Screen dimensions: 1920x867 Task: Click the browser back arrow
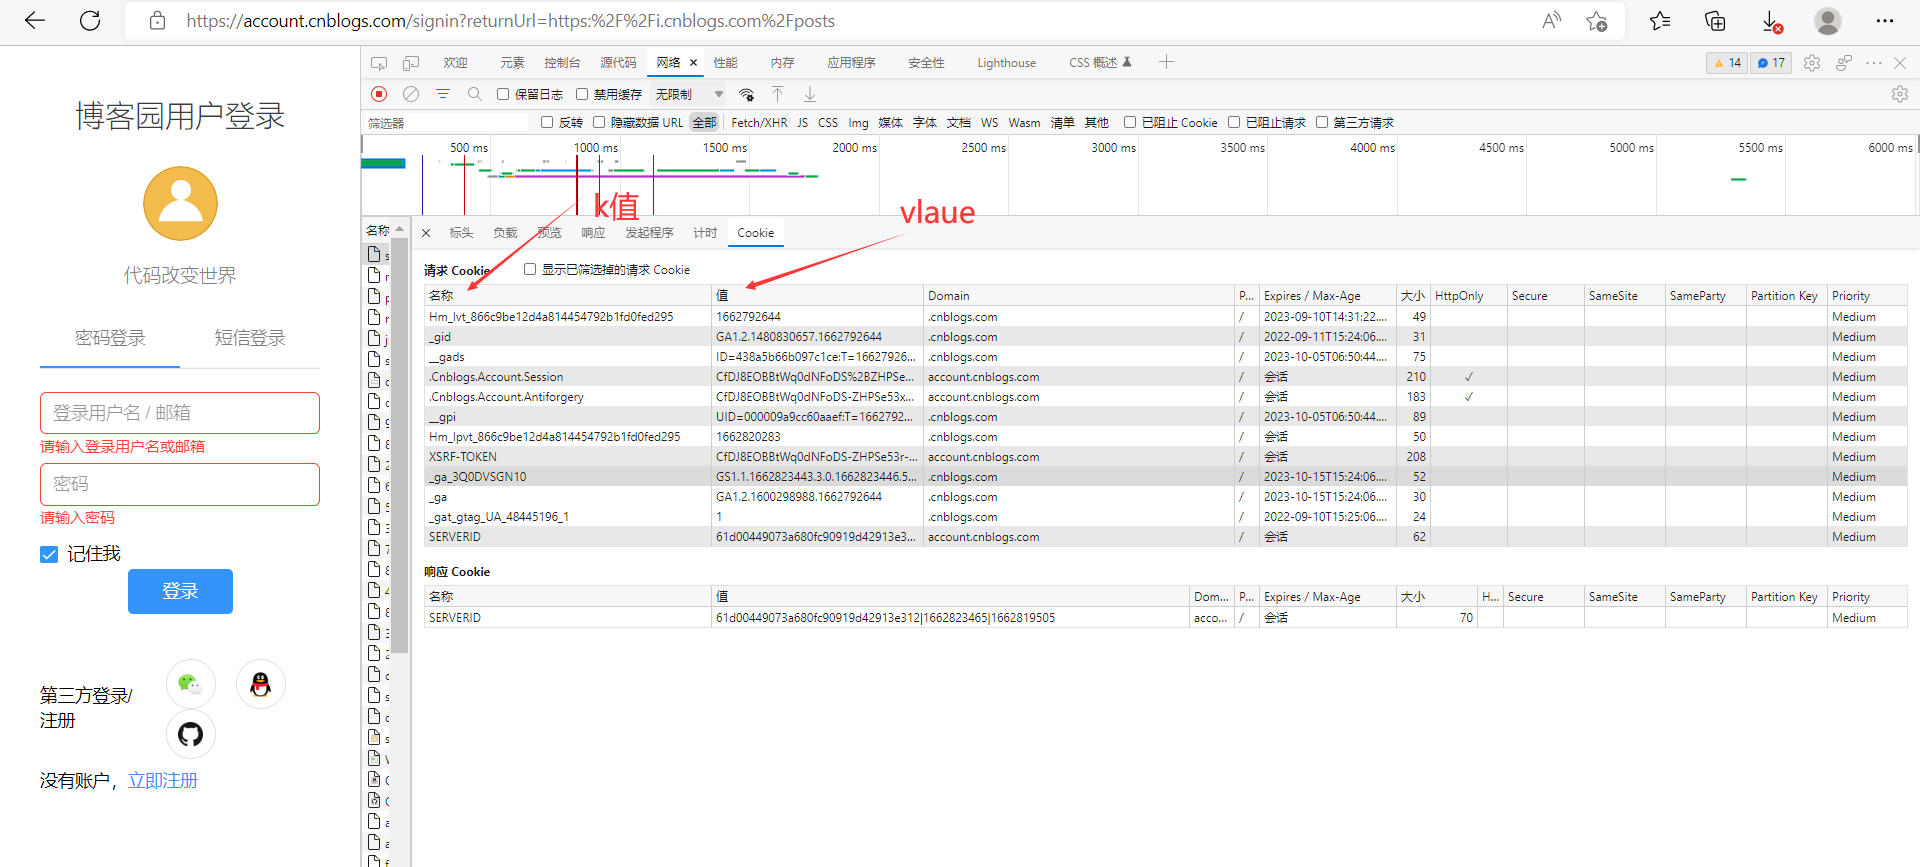click(x=35, y=20)
